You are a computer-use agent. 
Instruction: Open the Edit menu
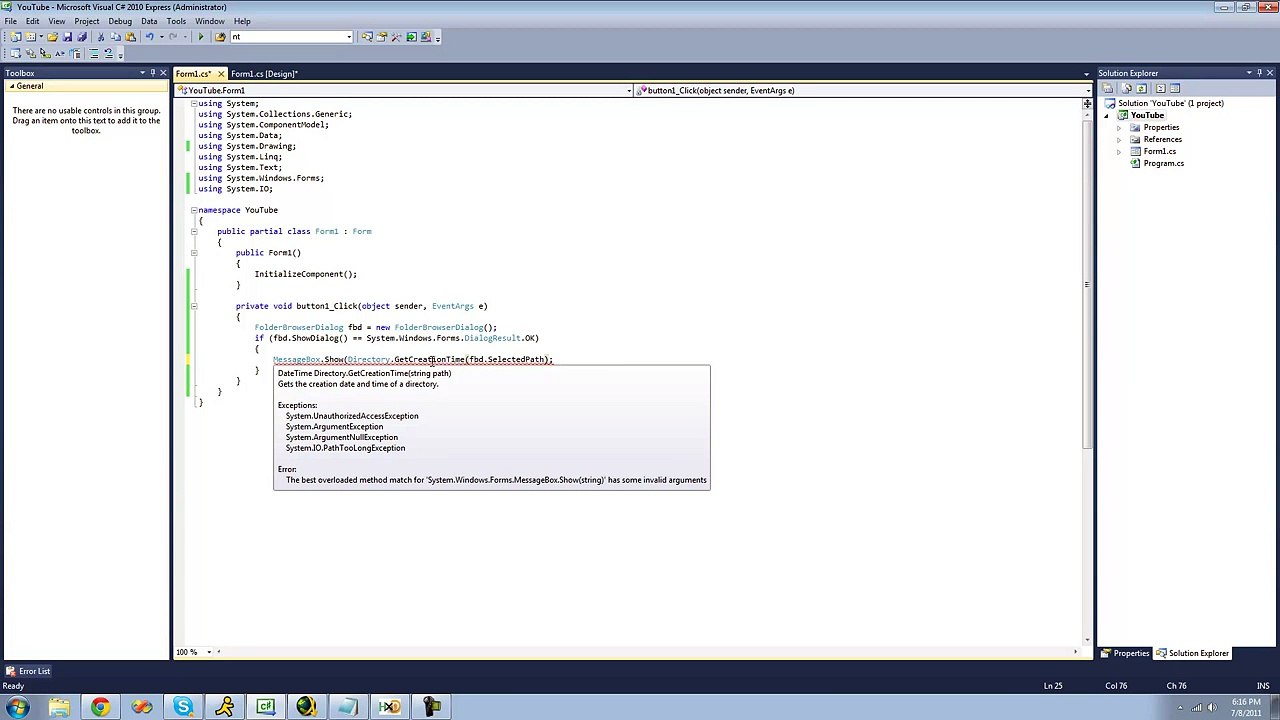(x=32, y=21)
